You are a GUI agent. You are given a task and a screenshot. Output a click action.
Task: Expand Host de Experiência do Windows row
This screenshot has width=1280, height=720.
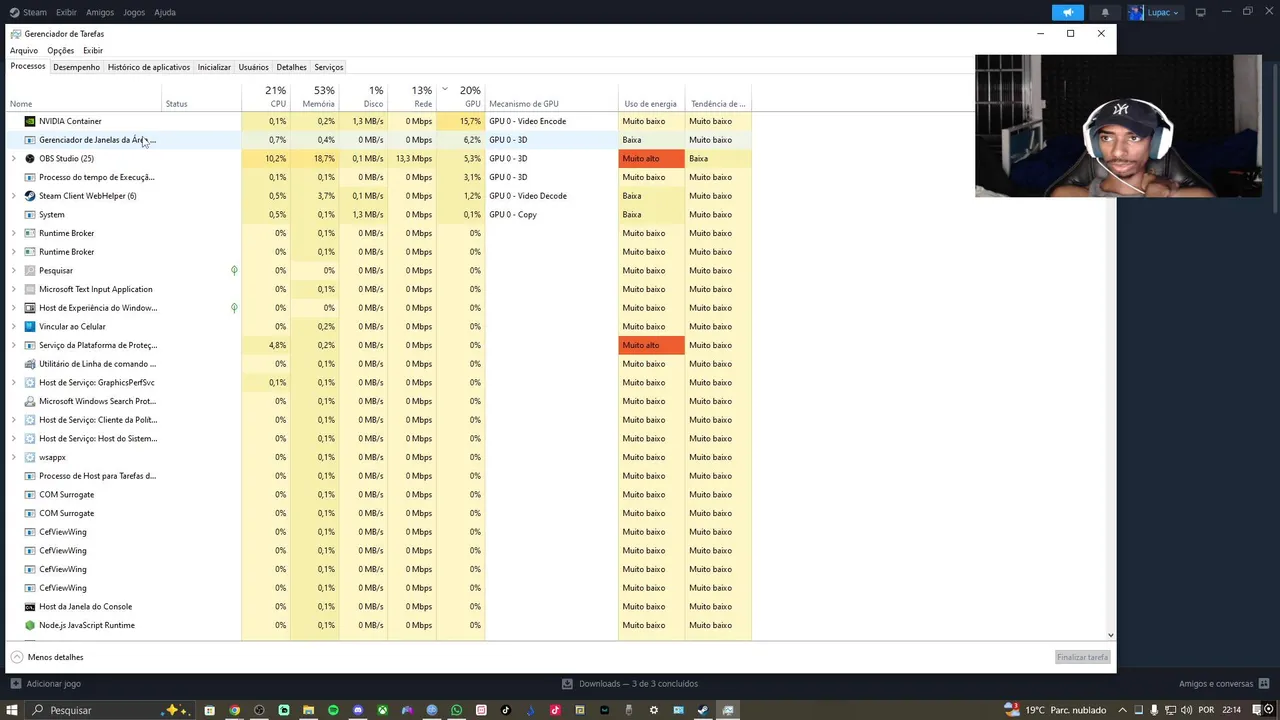tap(13, 308)
